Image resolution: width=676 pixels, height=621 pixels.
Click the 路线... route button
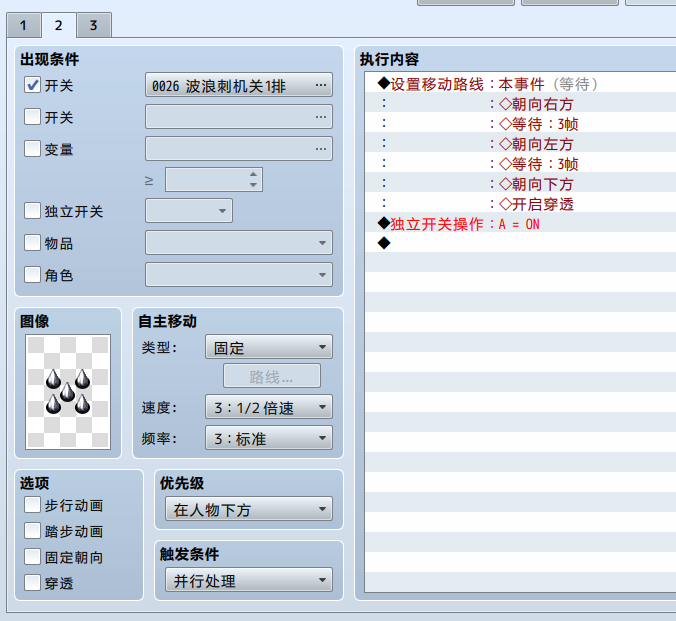pyautogui.click(x=272, y=376)
